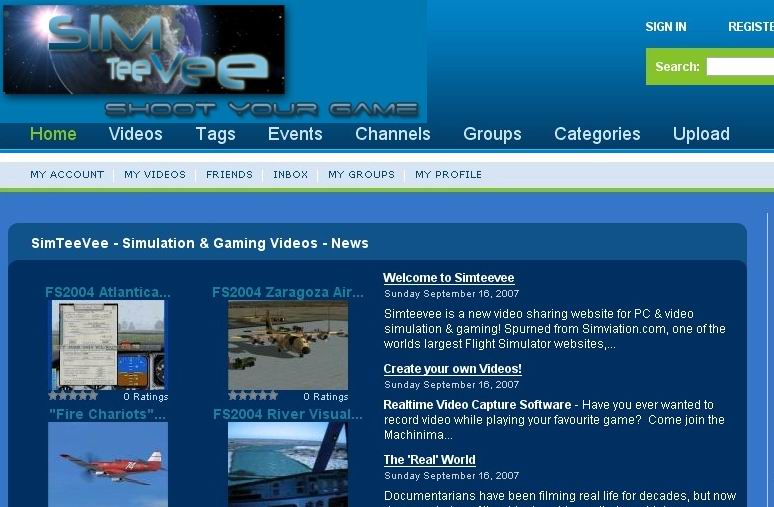Open the Upload page
The height and width of the screenshot is (507, 774).
(x=701, y=134)
